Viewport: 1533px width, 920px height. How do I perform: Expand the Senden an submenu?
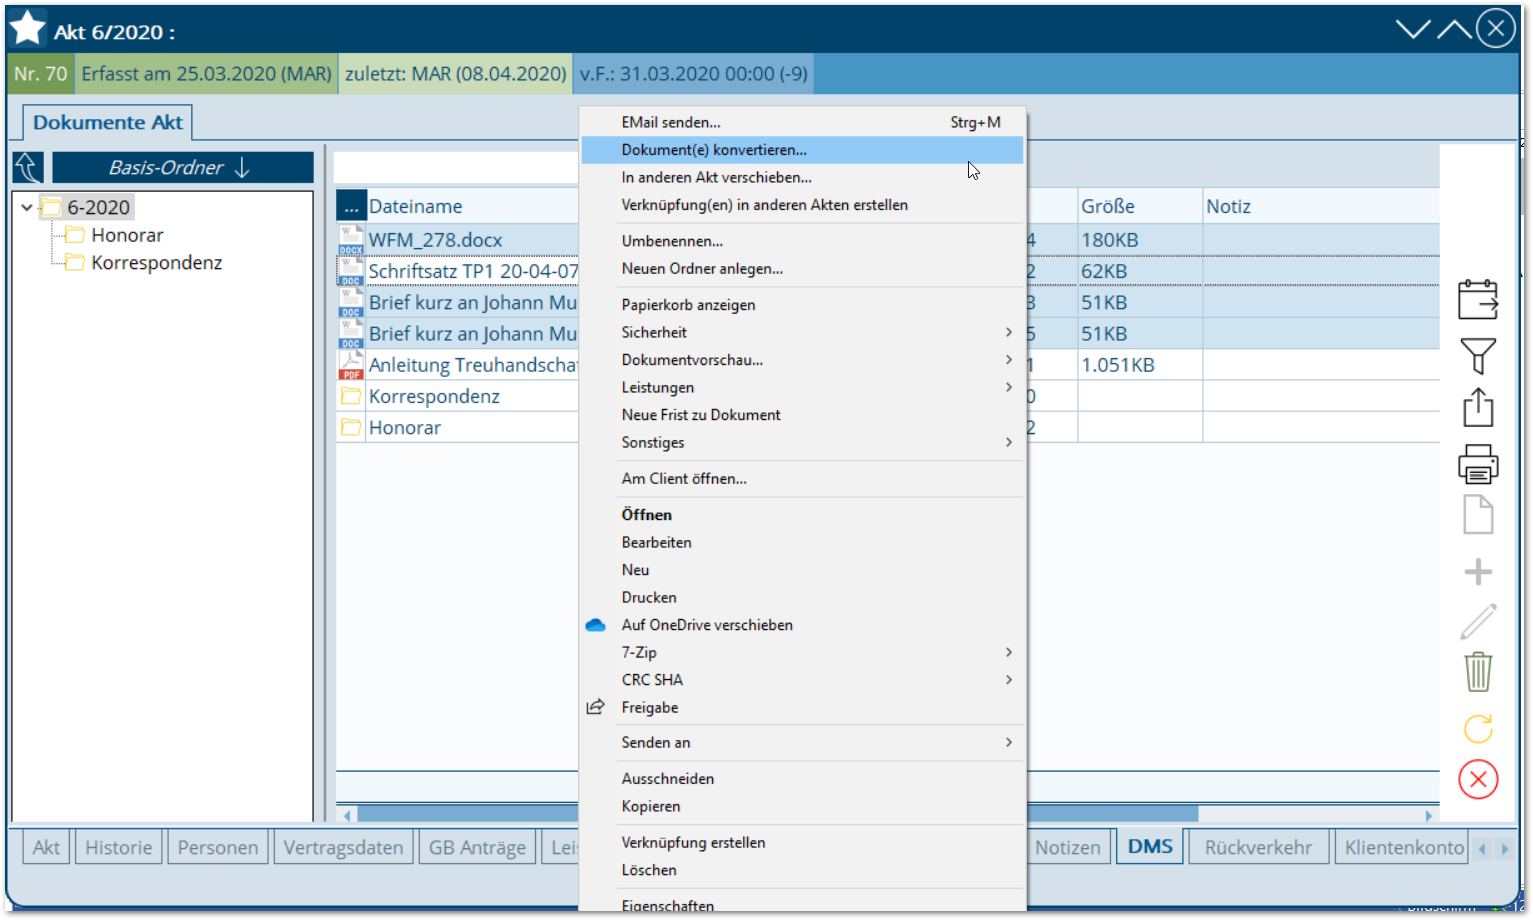coord(1008,742)
